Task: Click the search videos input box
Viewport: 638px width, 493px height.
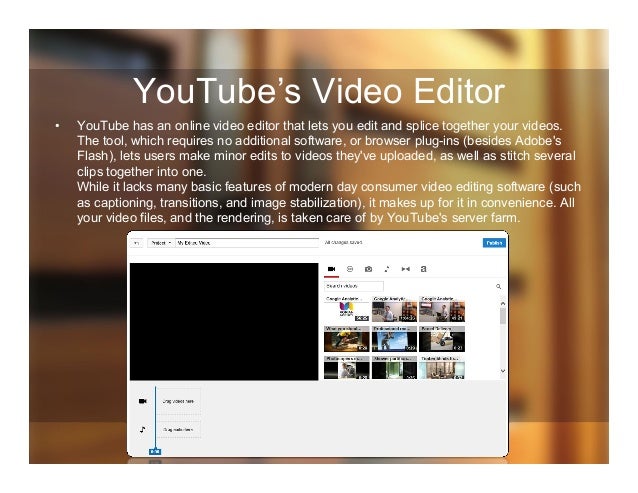Action: [x=354, y=286]
